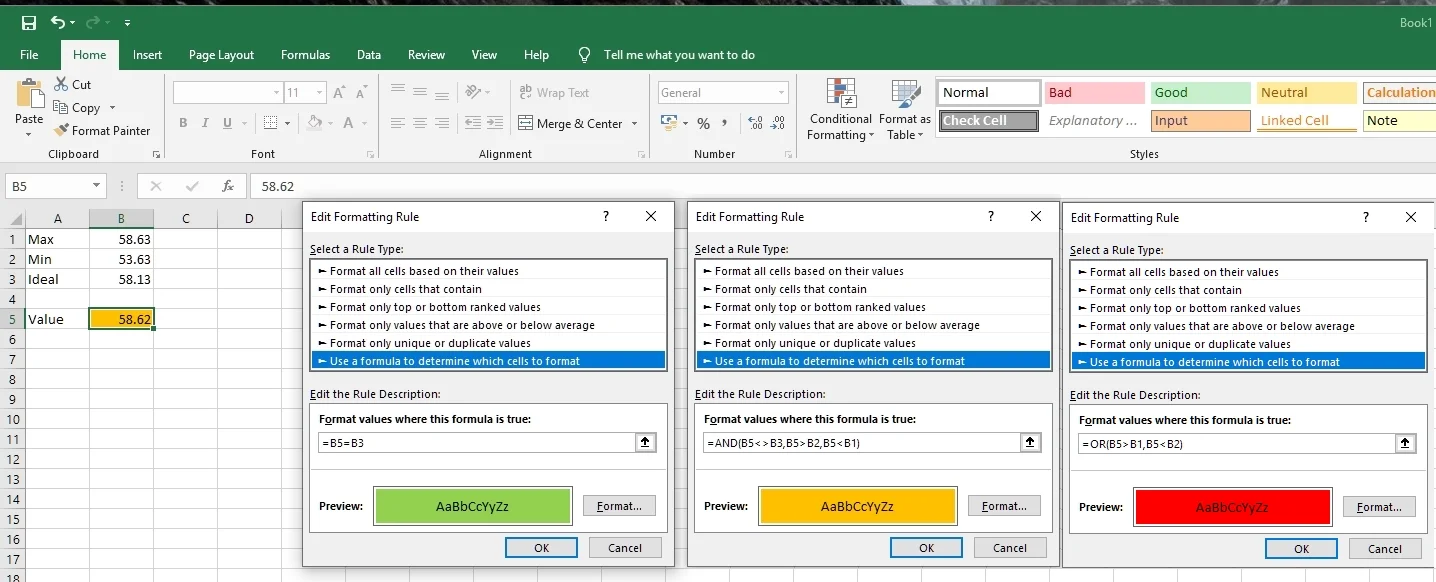The height and width of the screenshot is (582, 1436).
Task: Expand the General number format dropdown
Action: tap(781, 93)
